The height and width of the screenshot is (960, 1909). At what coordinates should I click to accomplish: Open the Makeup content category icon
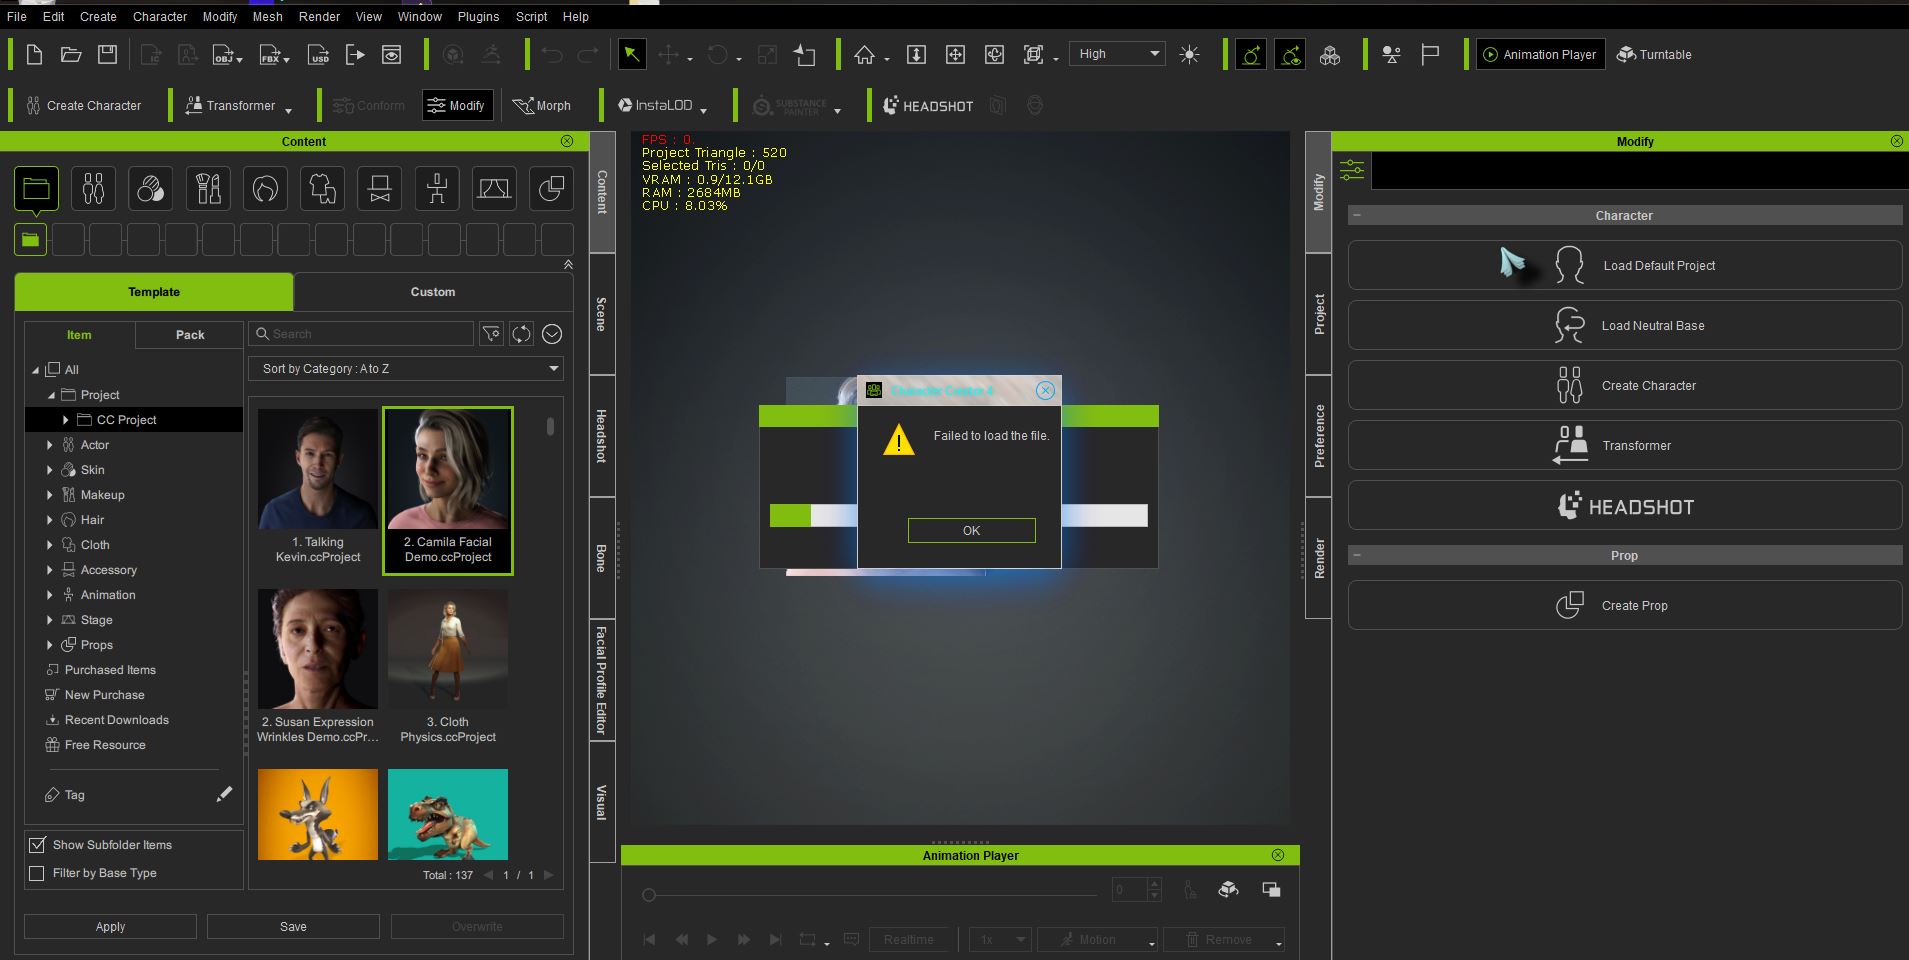click(x=208, y=189)
